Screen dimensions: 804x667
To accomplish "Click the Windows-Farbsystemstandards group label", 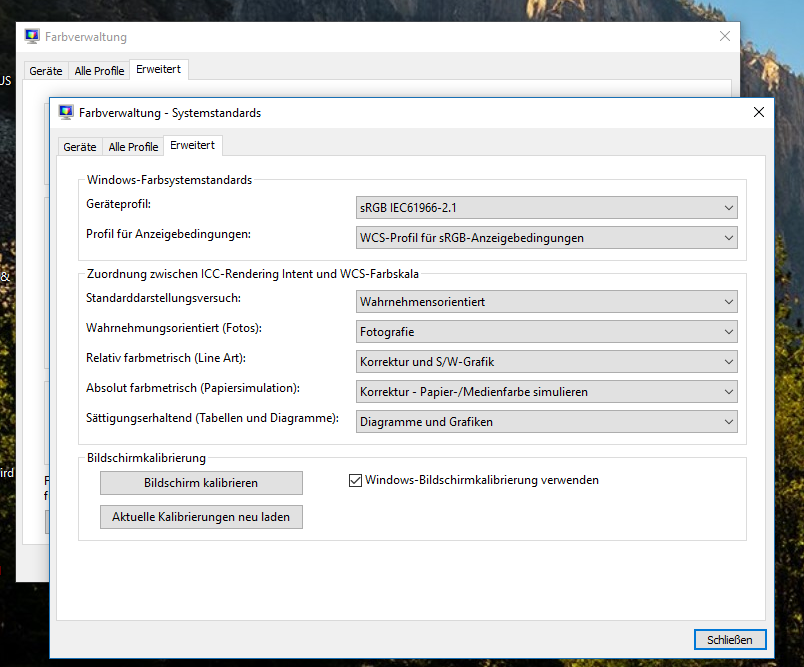I will click(170, 180).
